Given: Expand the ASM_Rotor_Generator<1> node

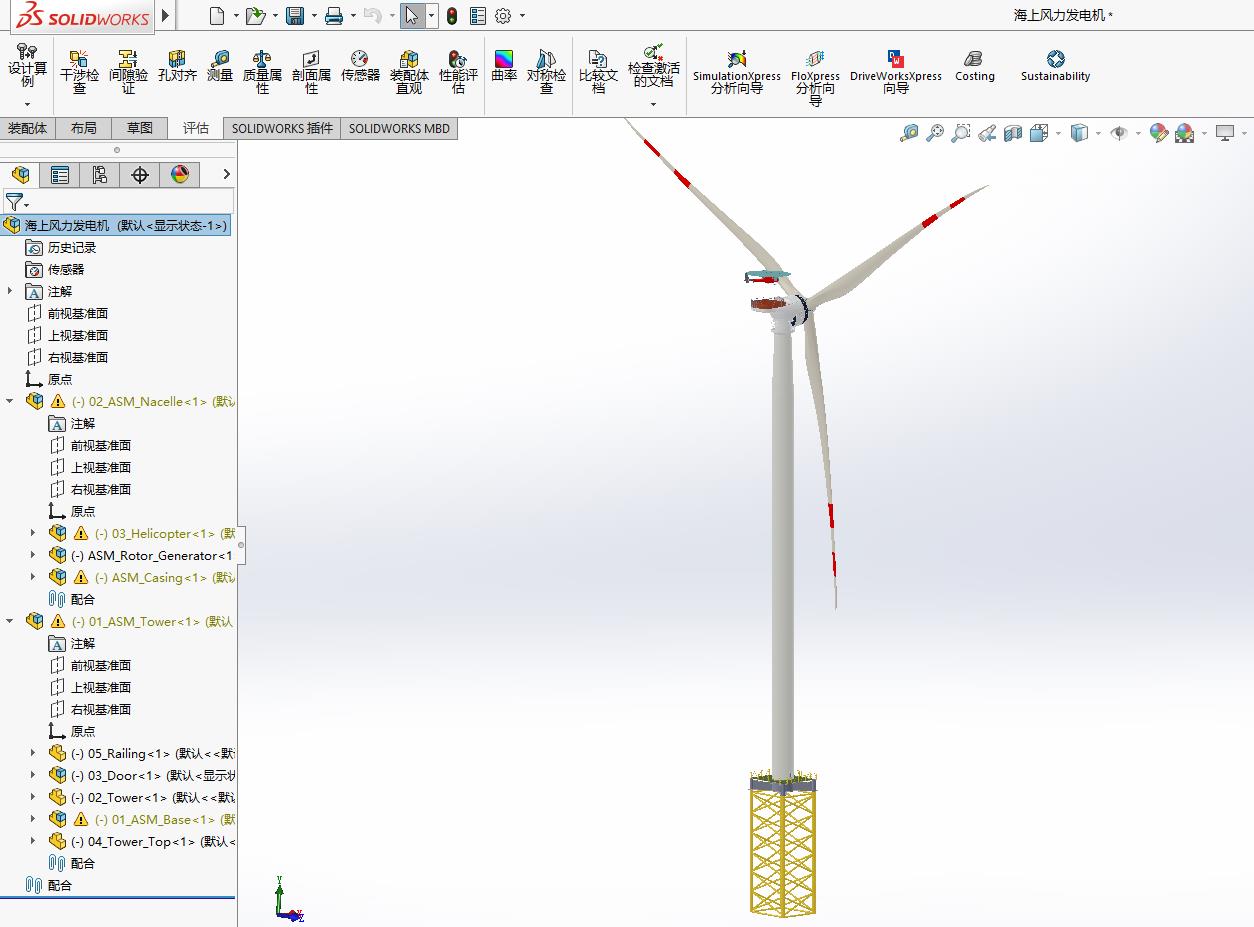Looking at the screenshot, I should pos(33,555).
